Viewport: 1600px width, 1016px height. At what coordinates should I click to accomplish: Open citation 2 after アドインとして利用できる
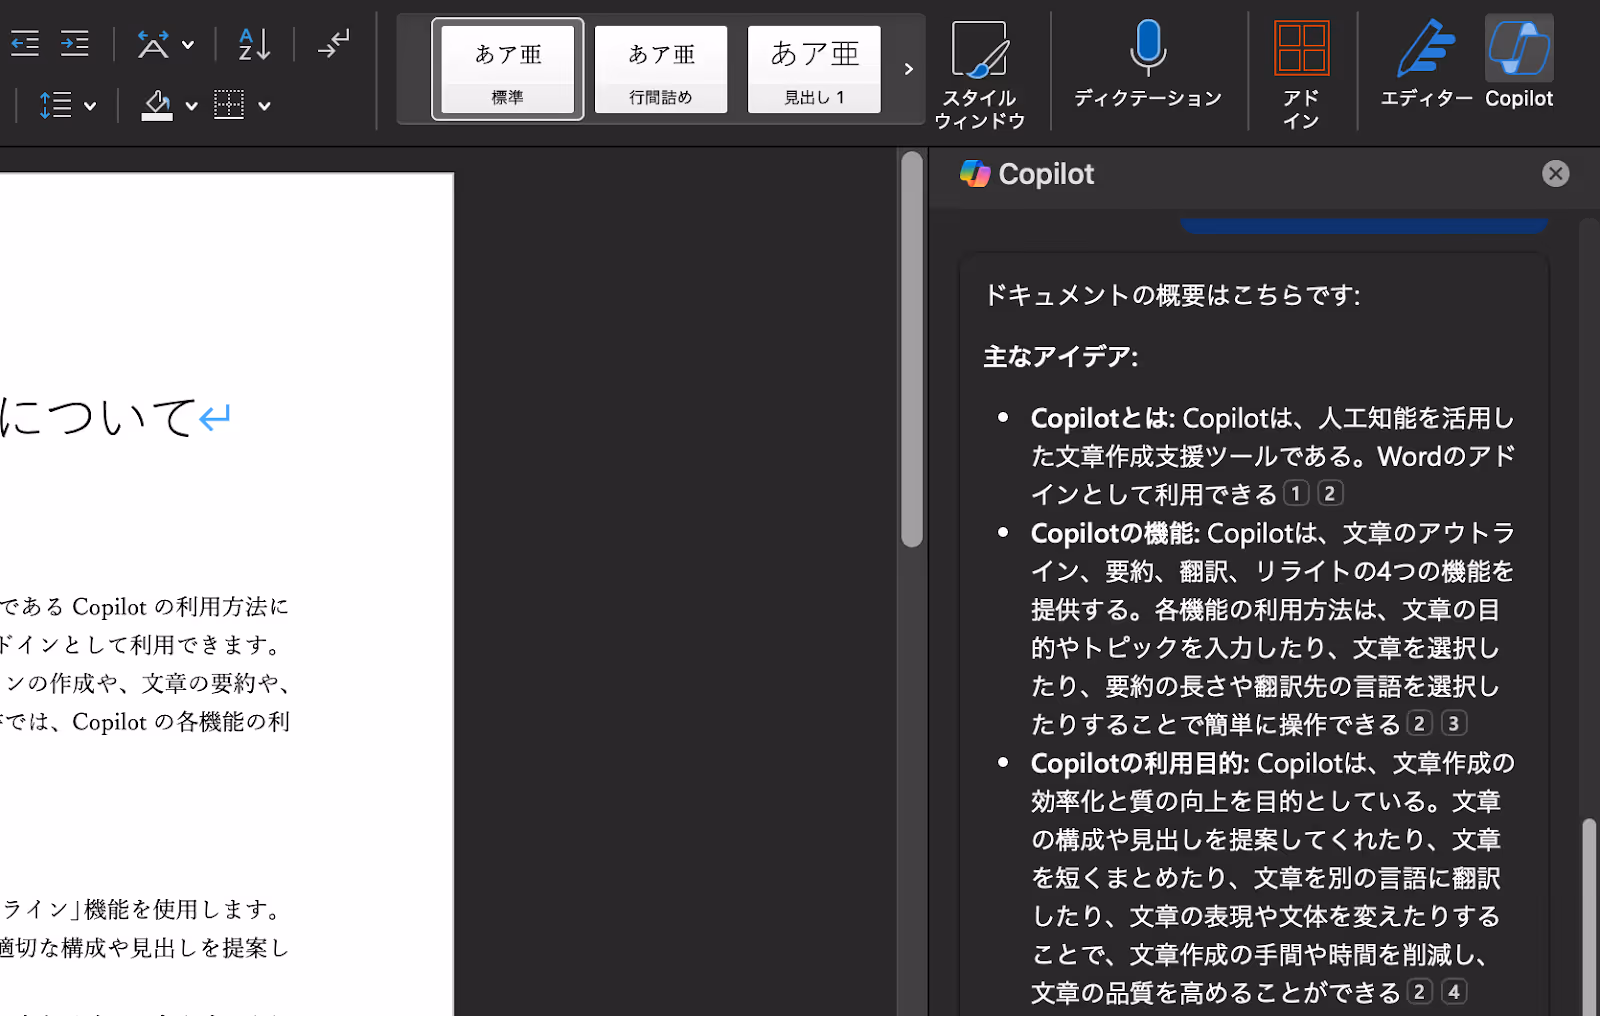(1330, 493)
